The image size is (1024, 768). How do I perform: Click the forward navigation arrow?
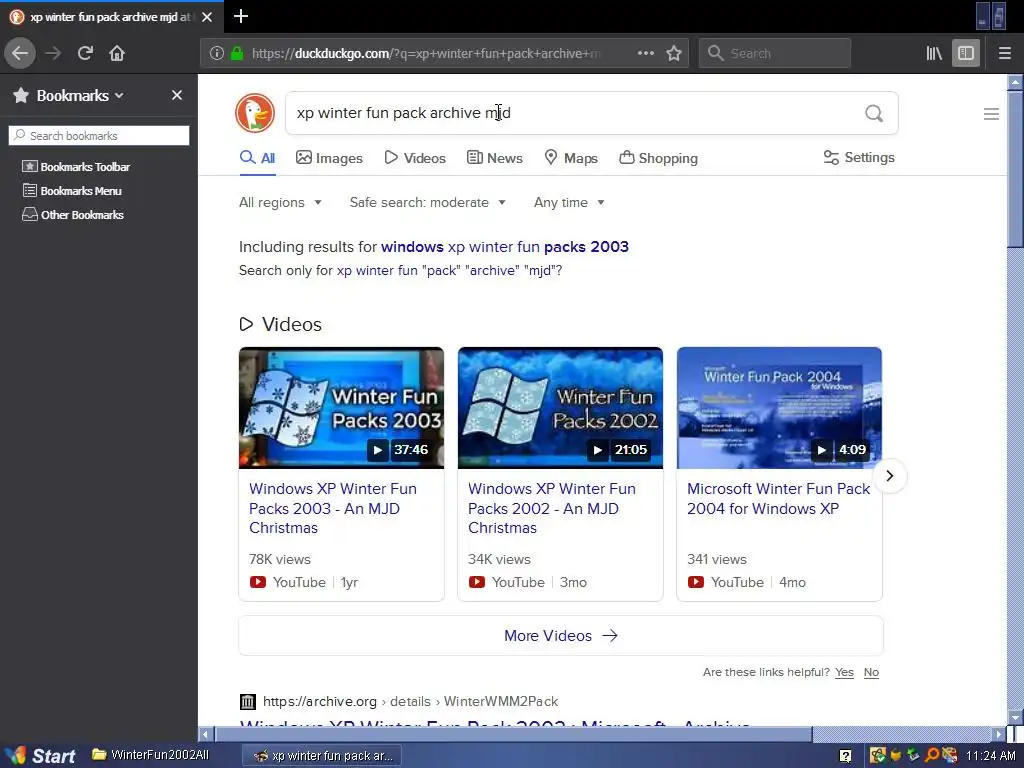(x=53, y=53)
